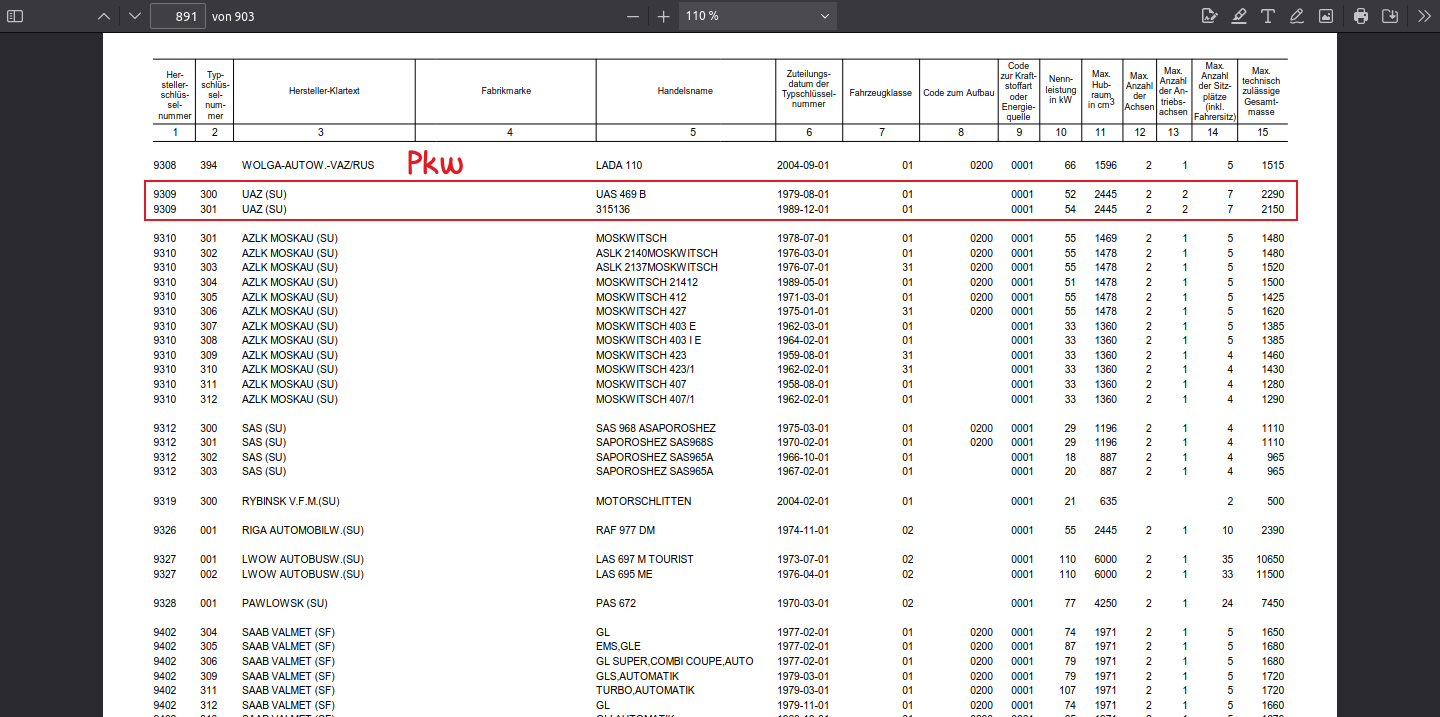Click the total mass value '11500'
Viewport: 1440px width, 717px height.
1270,574
